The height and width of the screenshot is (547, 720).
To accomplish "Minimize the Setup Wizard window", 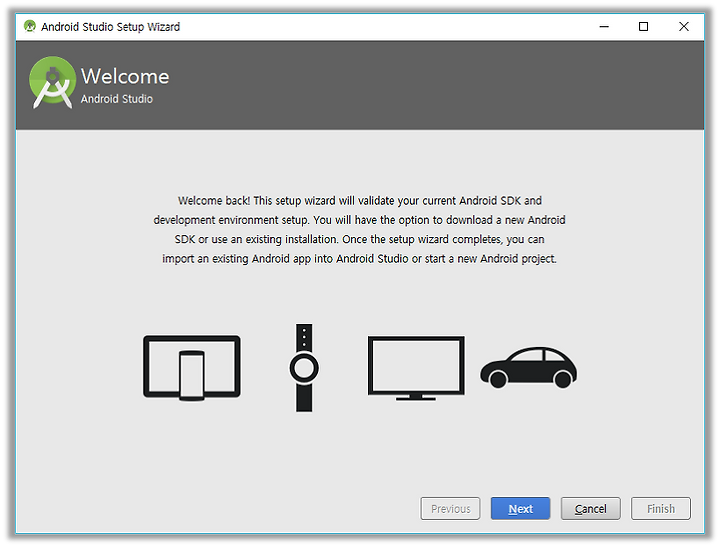I will click(x=604, y=27).
